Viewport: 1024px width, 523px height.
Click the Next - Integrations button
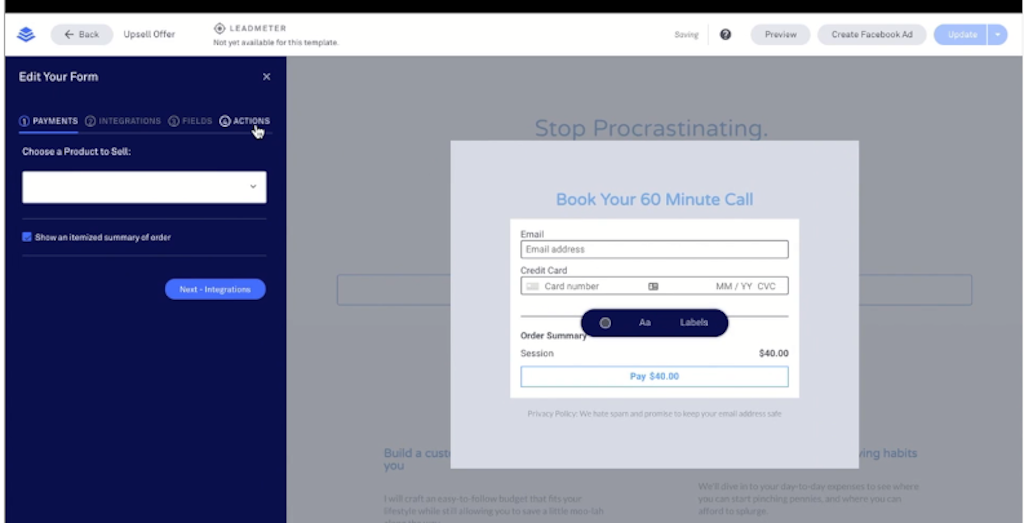215,289
